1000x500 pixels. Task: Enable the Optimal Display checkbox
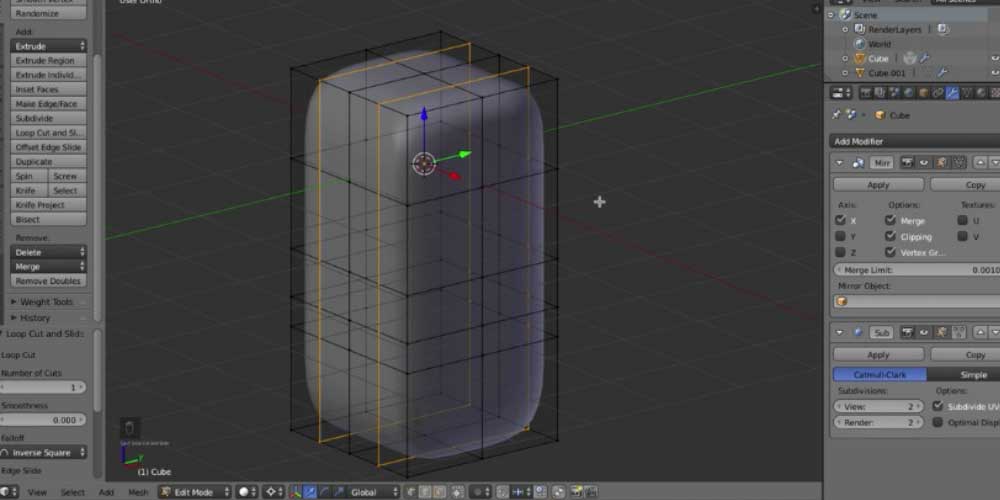[938, 423]
